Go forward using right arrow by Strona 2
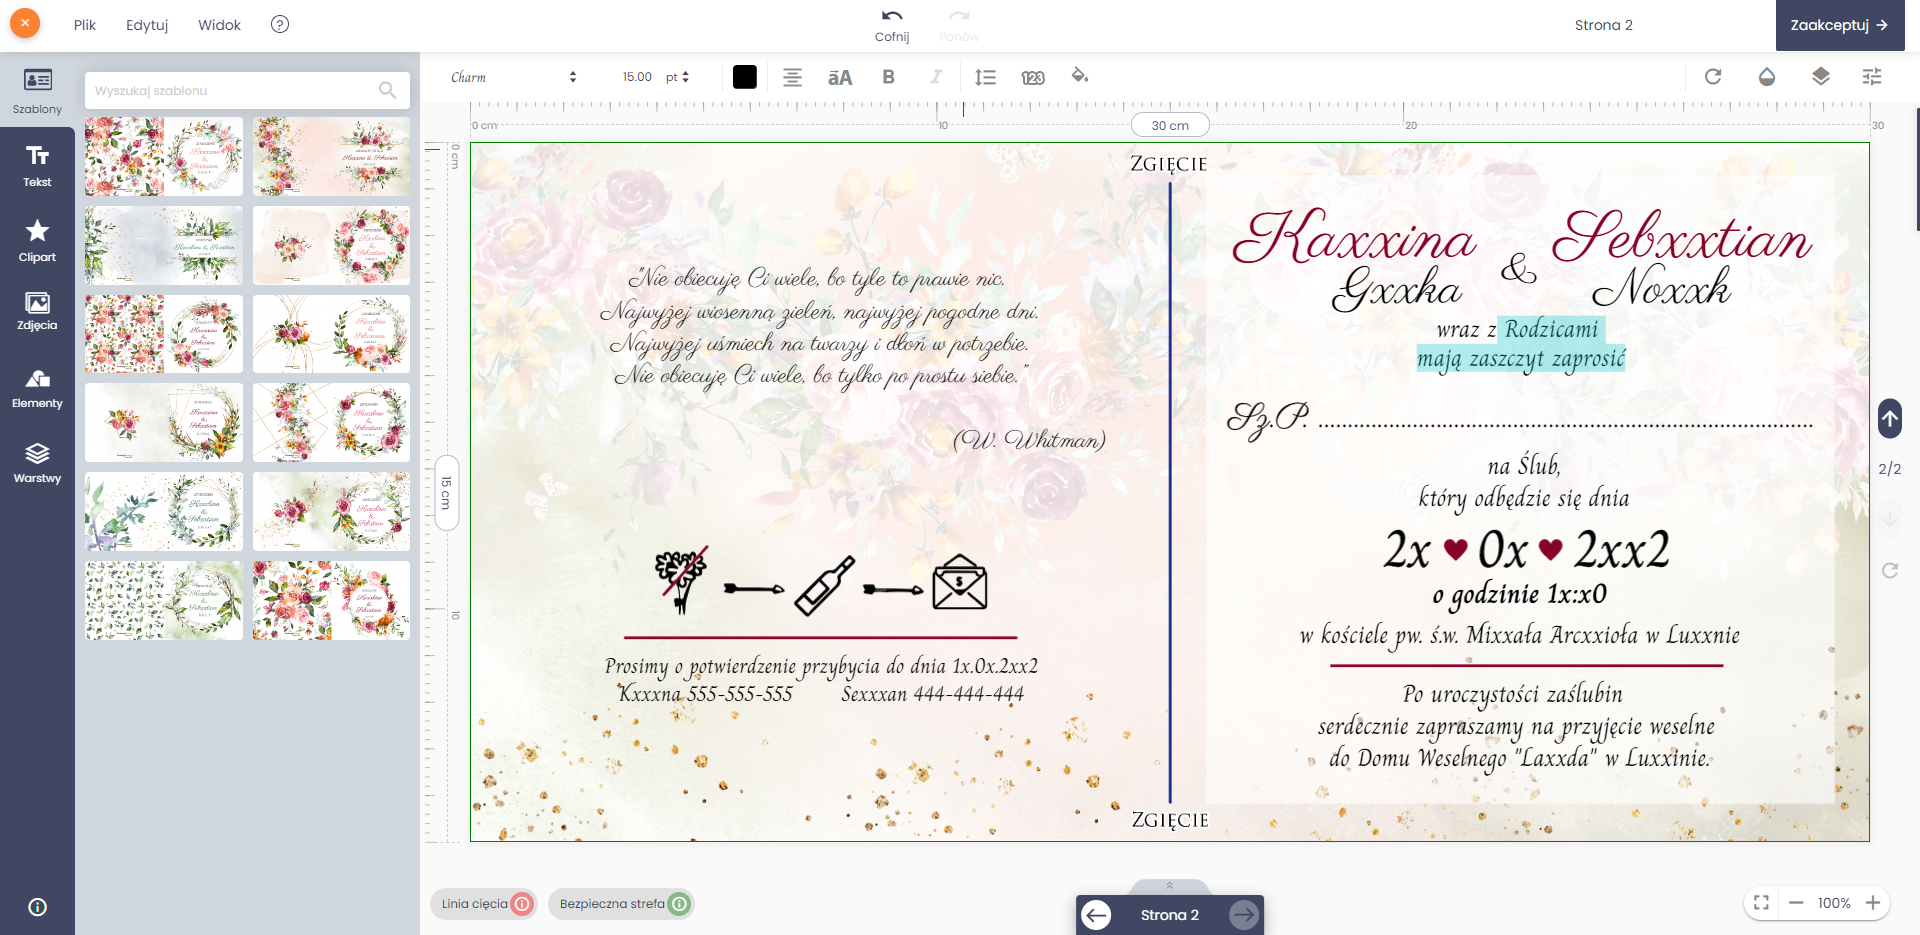The width and height of the screenshot is (1920, 935). 1244,915
